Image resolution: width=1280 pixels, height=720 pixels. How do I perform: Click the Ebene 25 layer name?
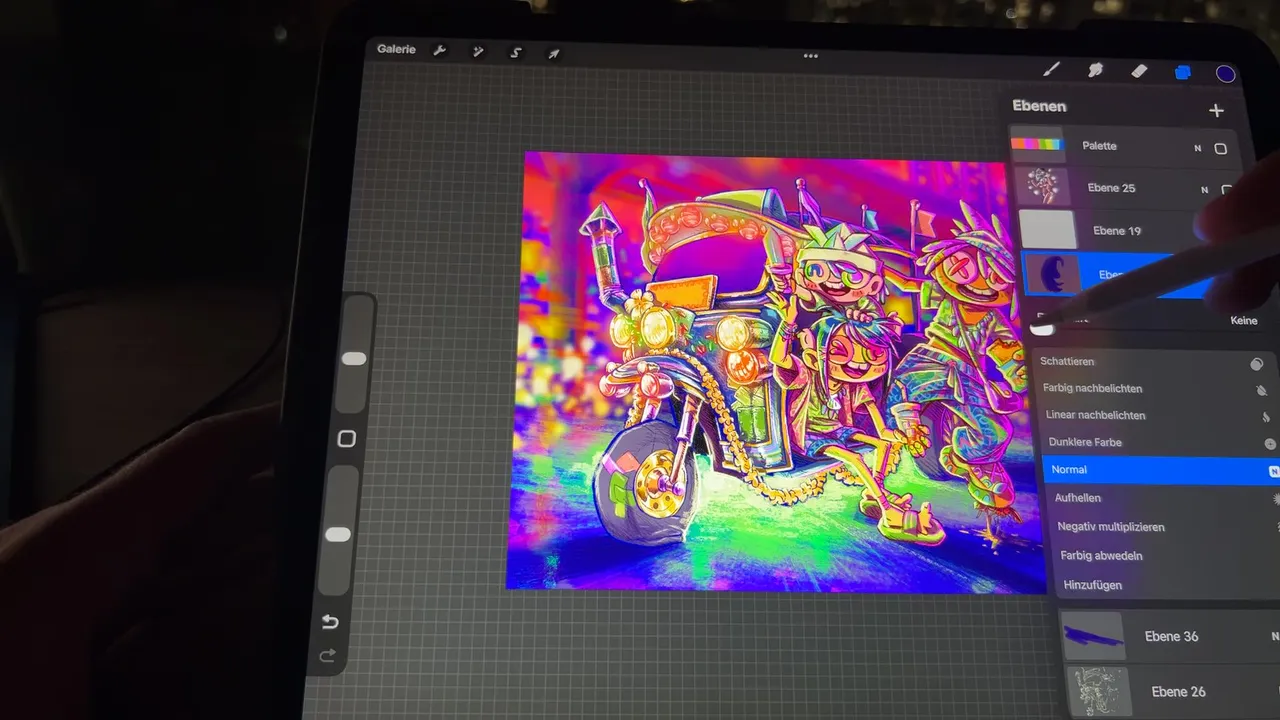[x=1111, y=188]
